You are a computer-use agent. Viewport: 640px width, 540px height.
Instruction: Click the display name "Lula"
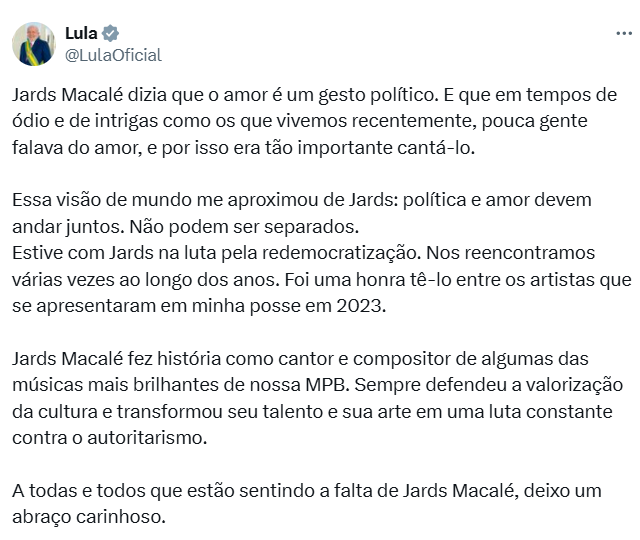(81, 33)
